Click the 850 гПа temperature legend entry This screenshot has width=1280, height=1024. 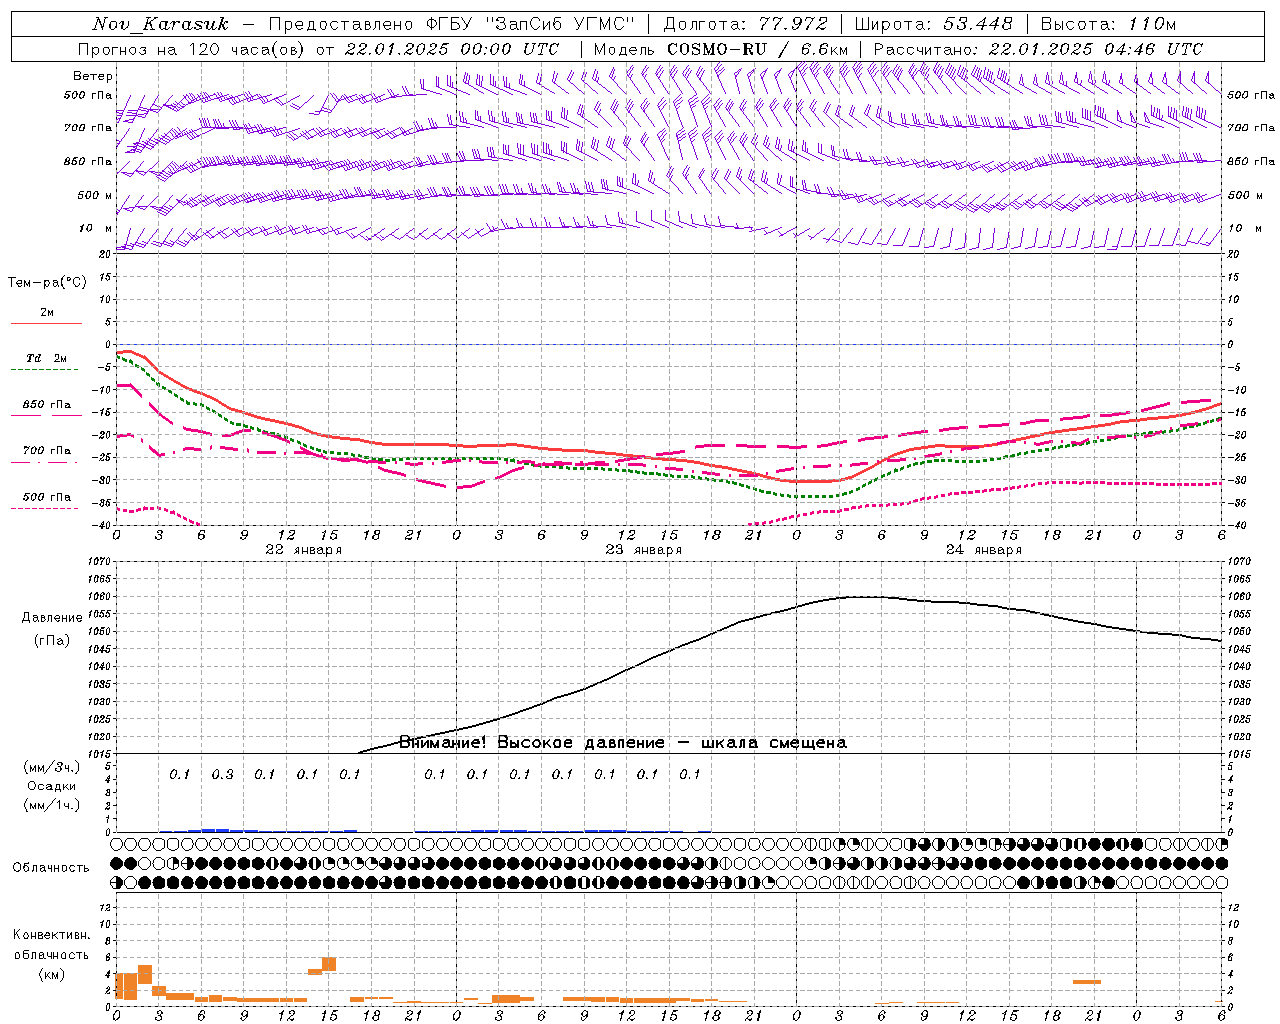point(47,405)
